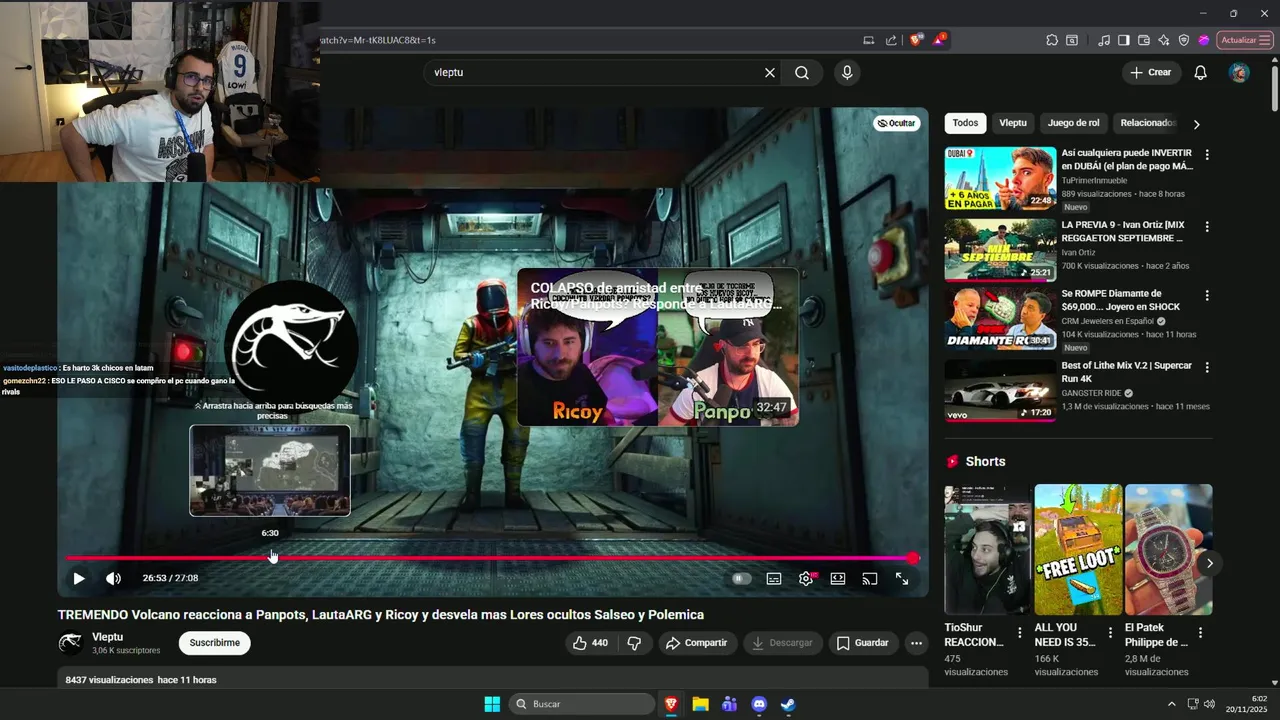Clear the YouTube search box text
The height and width of the screenshot is (720, 1280).
770,73
